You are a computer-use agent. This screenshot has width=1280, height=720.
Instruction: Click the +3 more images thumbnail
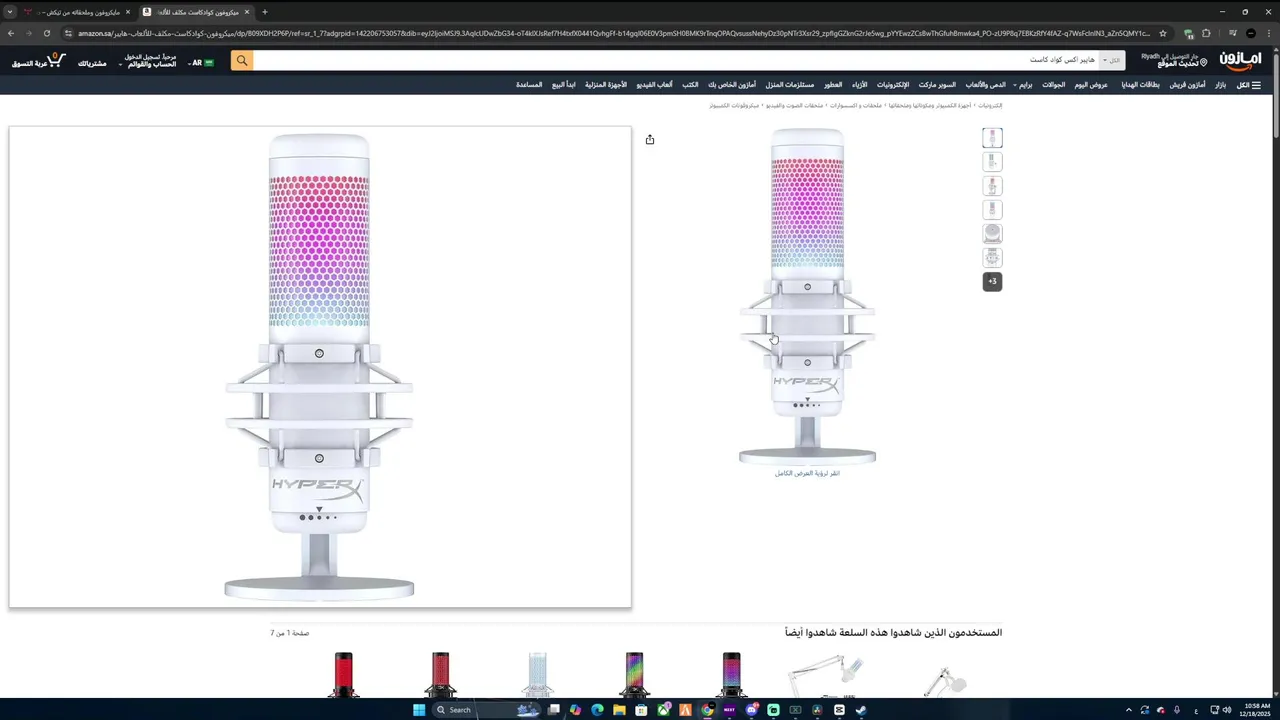992,282
